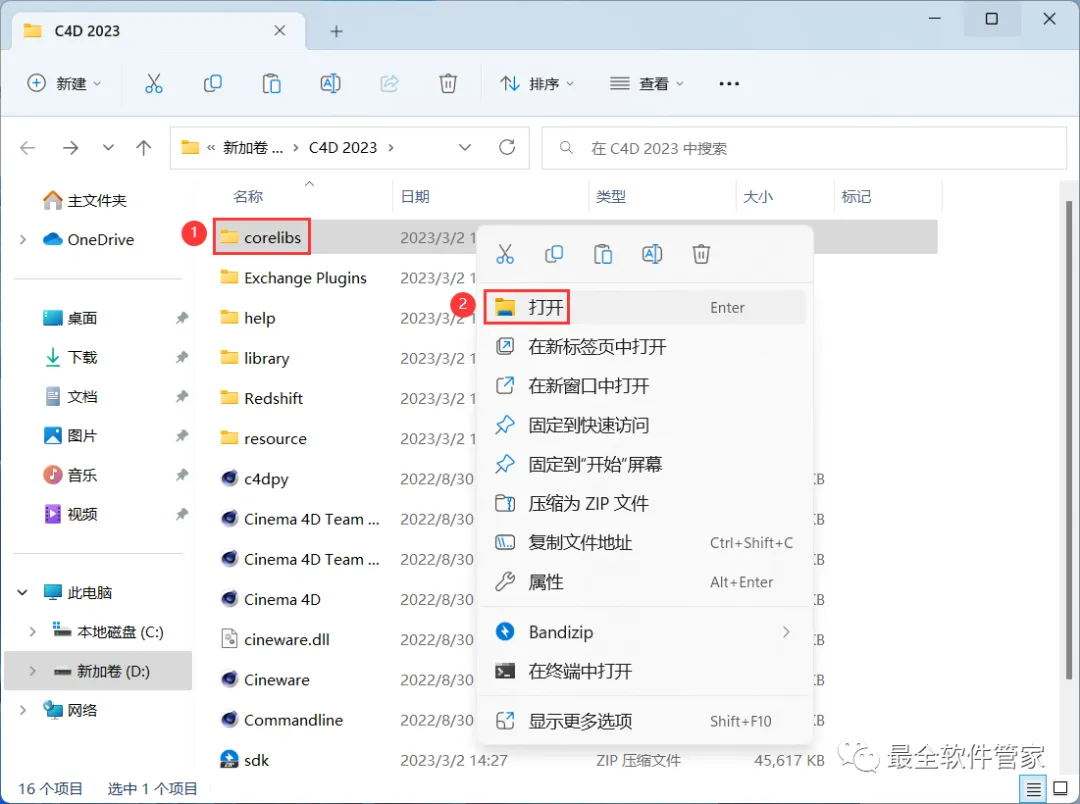Choose 显示更多选项
The height and width of the screenshot is (804, 1080).
[645, 721]
